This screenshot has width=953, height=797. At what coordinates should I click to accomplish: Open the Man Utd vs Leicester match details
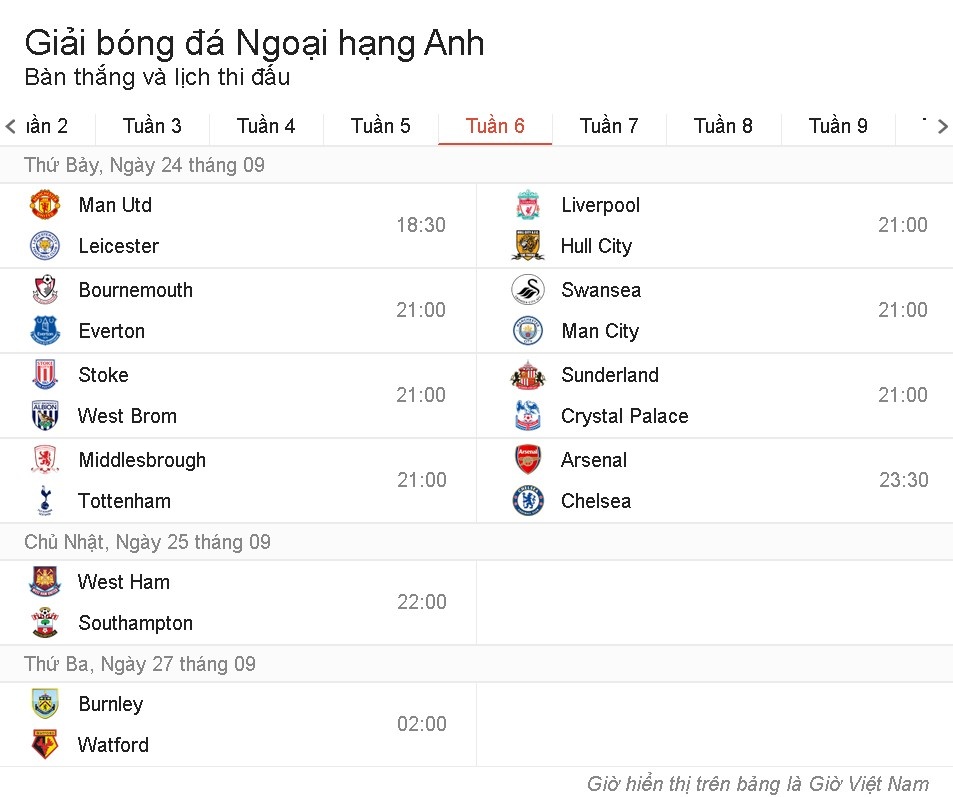[240, 225]
